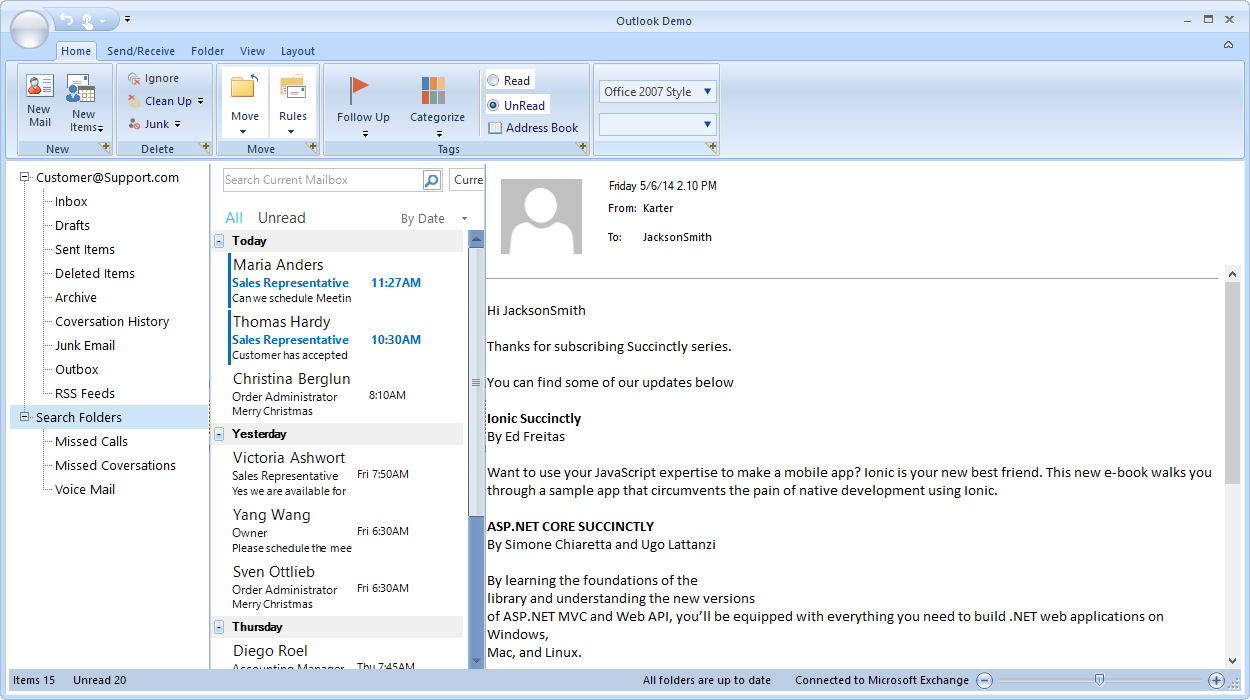Viewport: 1250px width, 700px height.
Task: Click the Move folder icon
Action: (244, 87)
